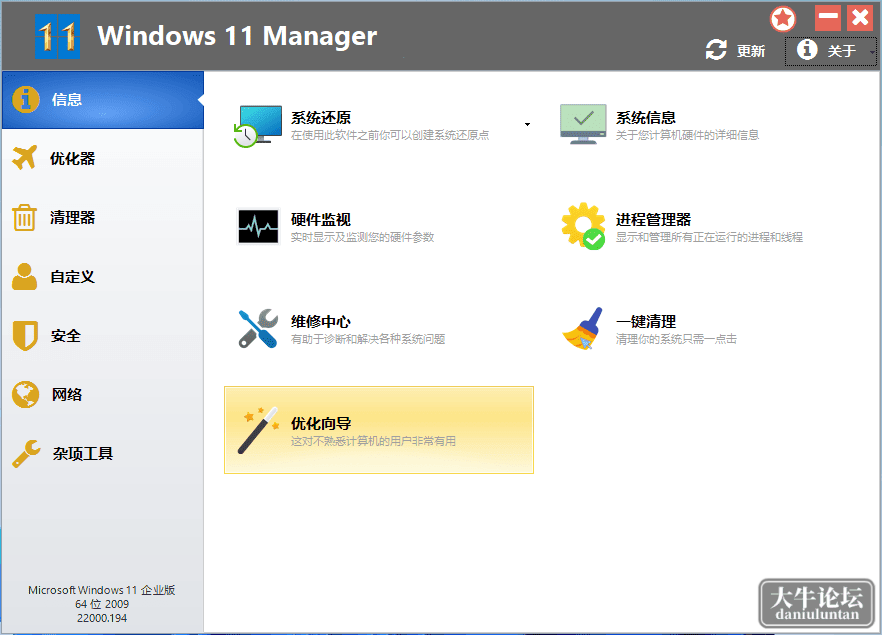Go to the 自定义 section
The image size is (882, 635).
[x=103, y=277]
